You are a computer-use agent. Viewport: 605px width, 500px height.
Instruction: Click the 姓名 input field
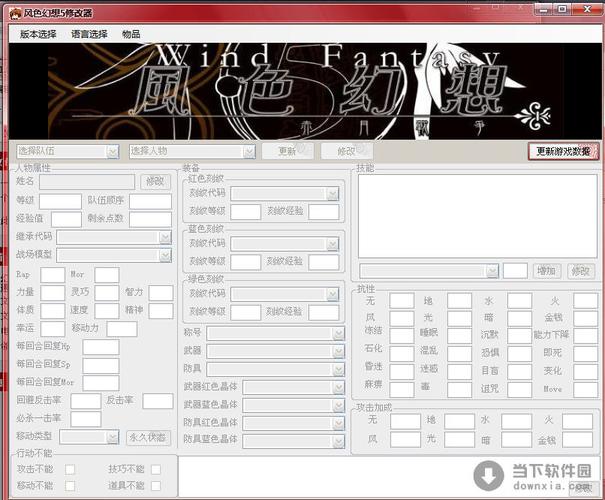(x=87, y=182)
